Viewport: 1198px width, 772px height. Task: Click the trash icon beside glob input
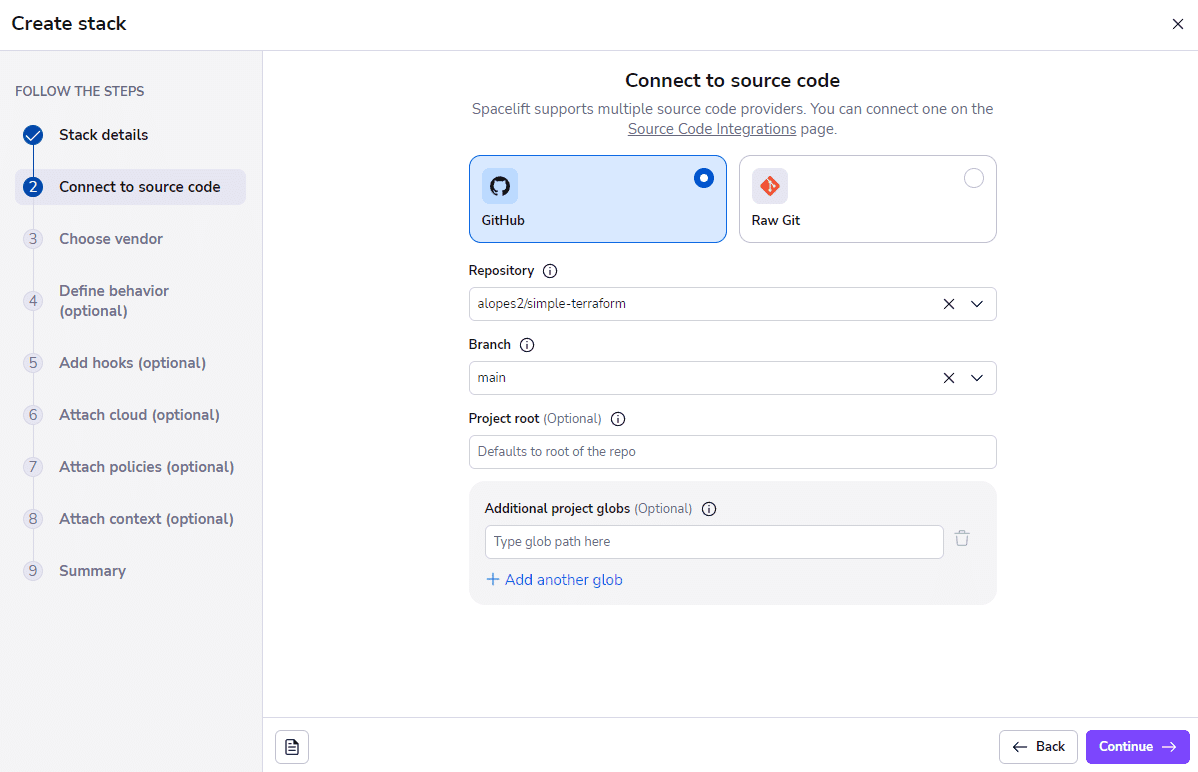(x=962, y=538)
